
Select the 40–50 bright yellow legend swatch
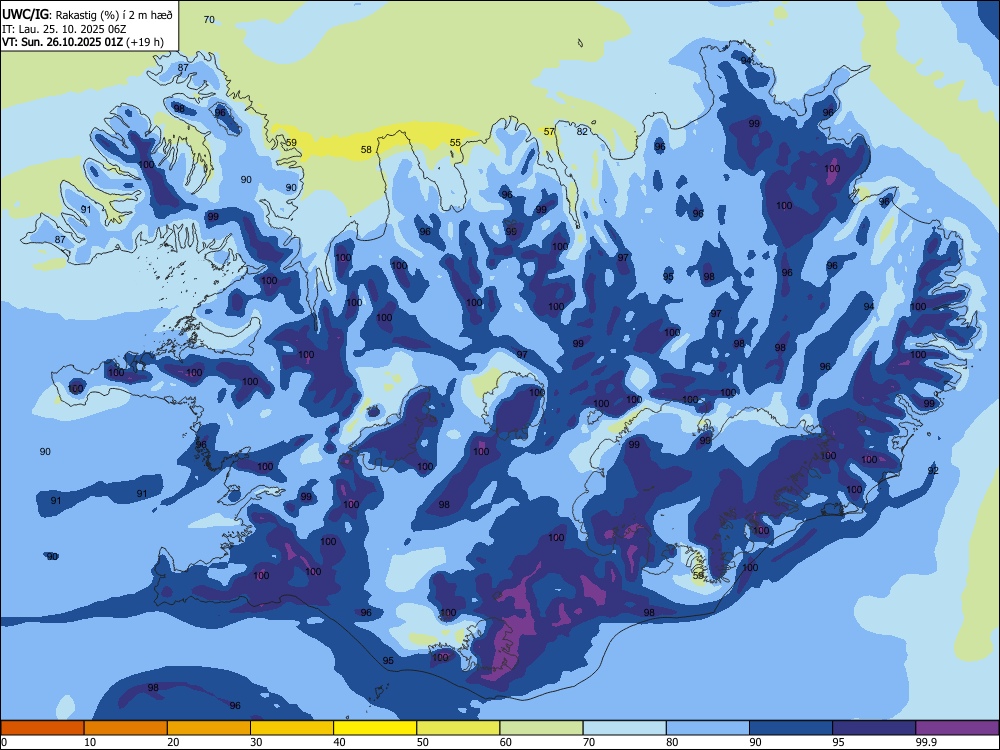click(375, 728)
